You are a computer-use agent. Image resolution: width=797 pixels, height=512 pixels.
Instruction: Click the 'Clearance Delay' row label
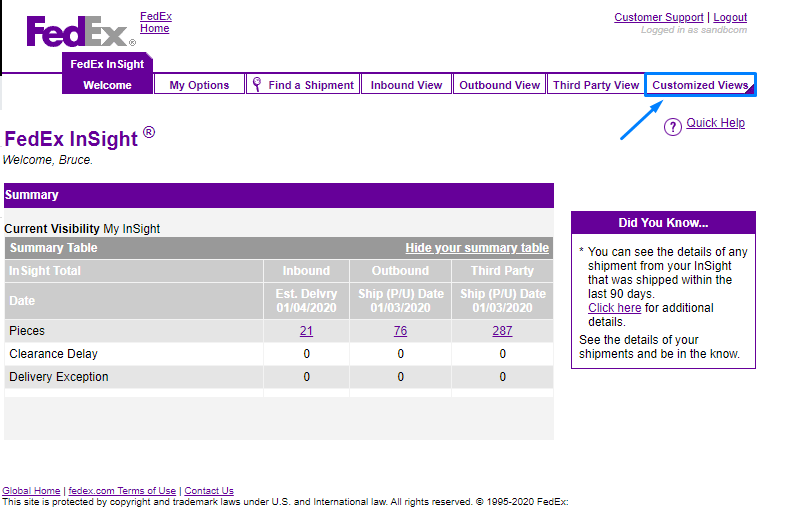(x=53, y=354)
